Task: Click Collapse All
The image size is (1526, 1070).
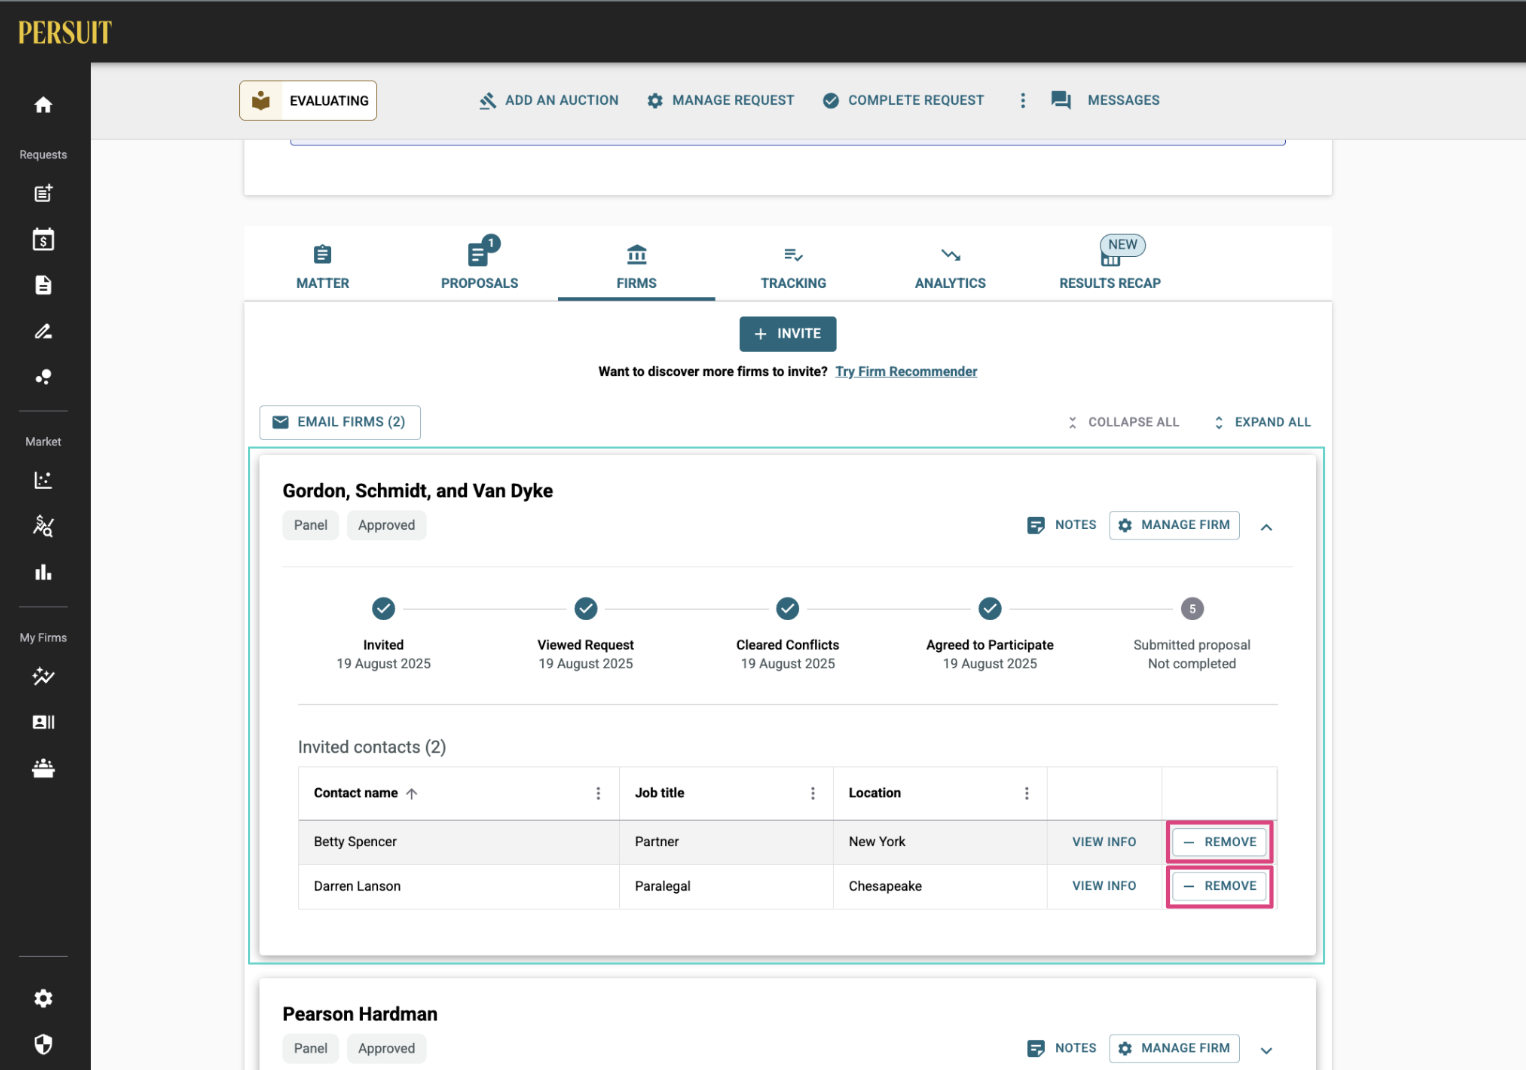Action: point(1123,422)
